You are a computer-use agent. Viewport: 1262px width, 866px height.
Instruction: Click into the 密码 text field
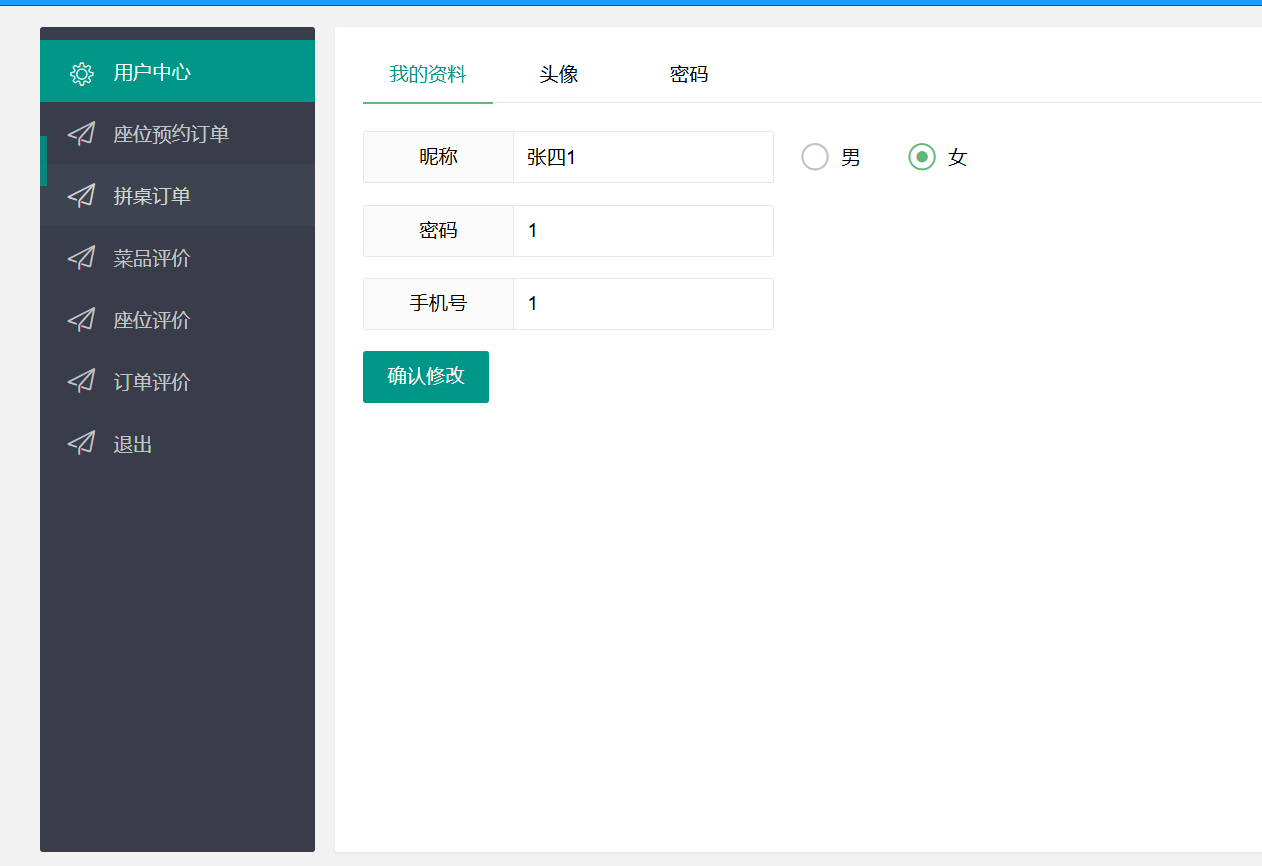tap(642, 231)
